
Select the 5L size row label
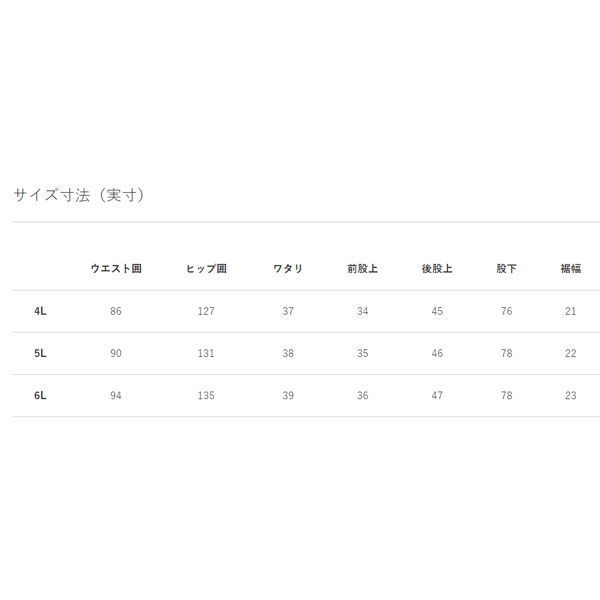tap(40, 353)
